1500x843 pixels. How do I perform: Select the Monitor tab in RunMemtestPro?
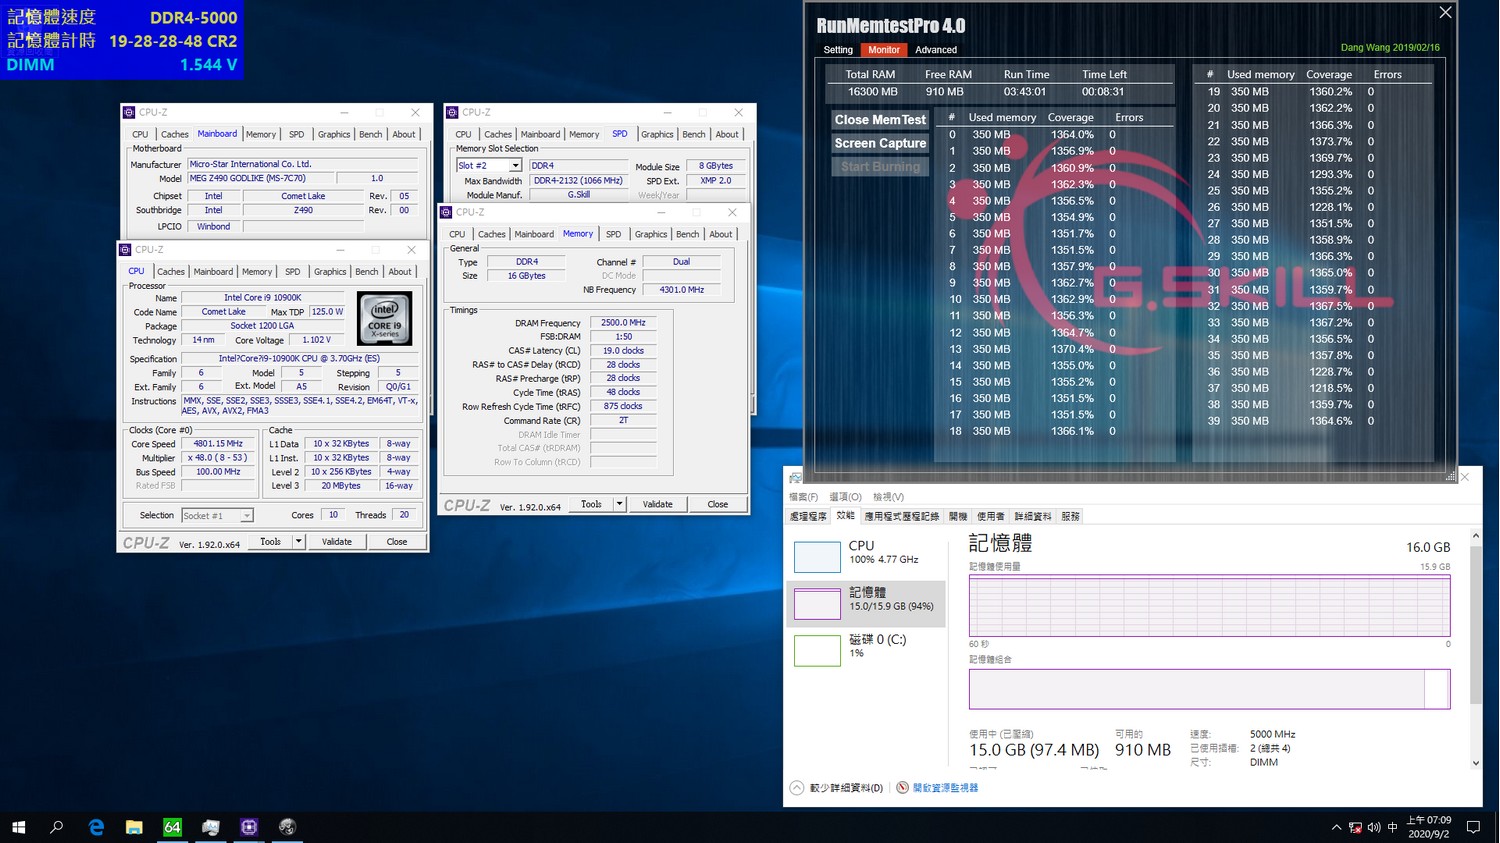(x=884, y=50)
